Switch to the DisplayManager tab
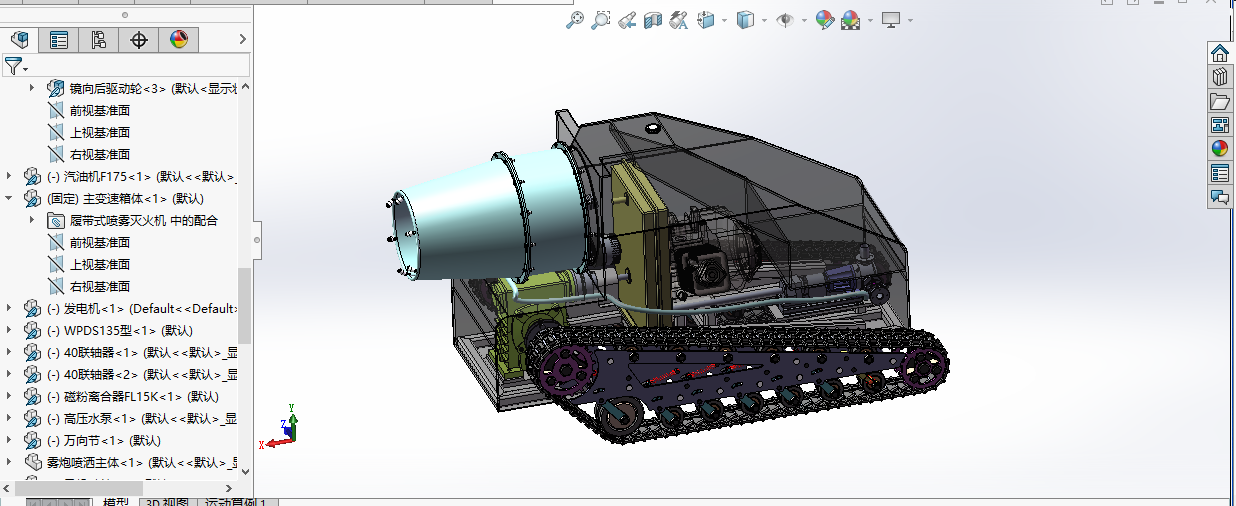This screenshot has height=506, width=1236. click(x=179, y=40)
